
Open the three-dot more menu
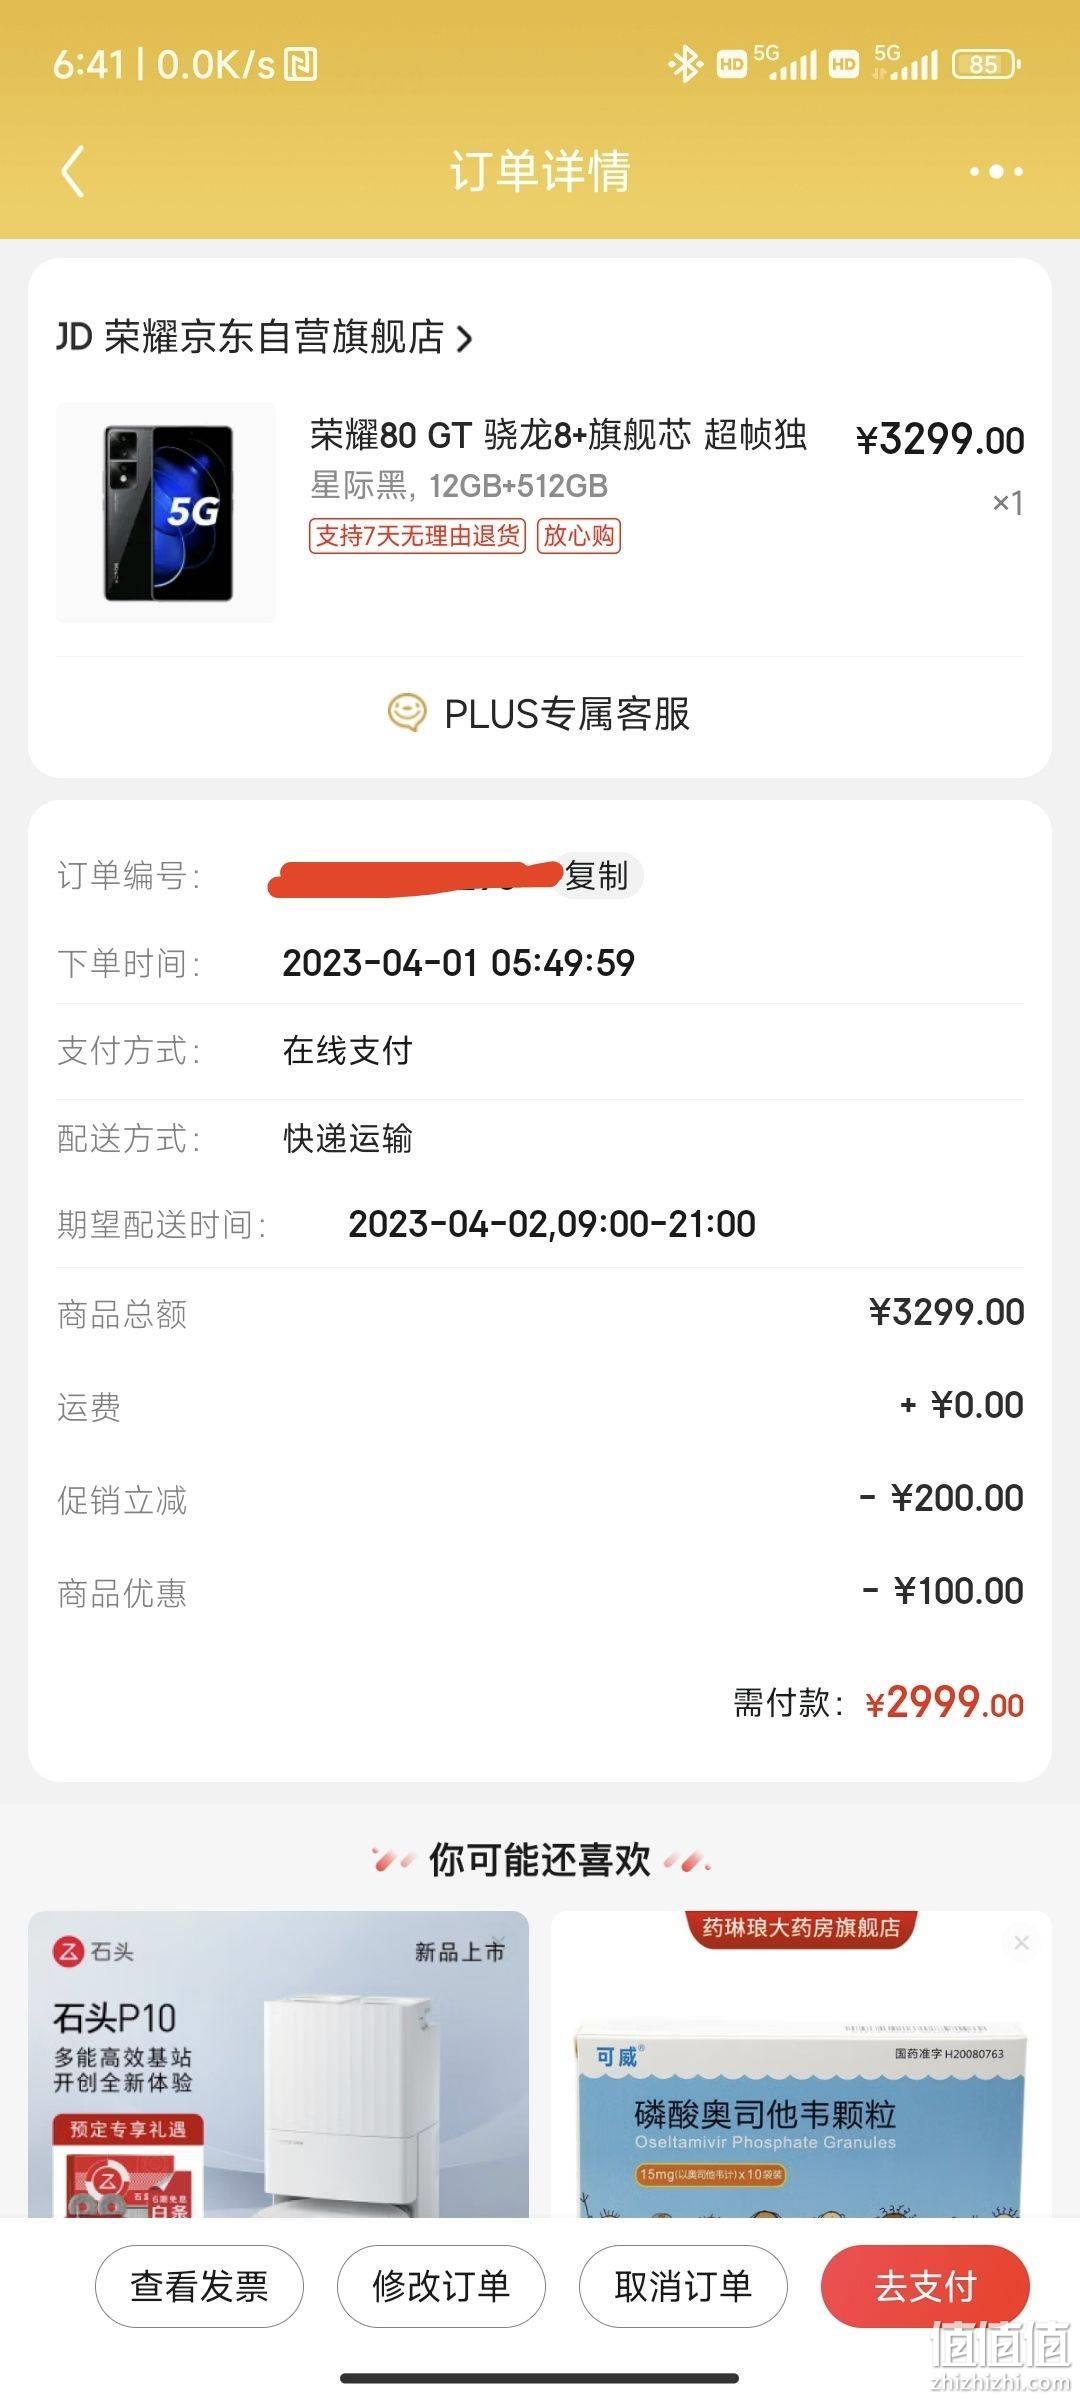pos(996,172)
